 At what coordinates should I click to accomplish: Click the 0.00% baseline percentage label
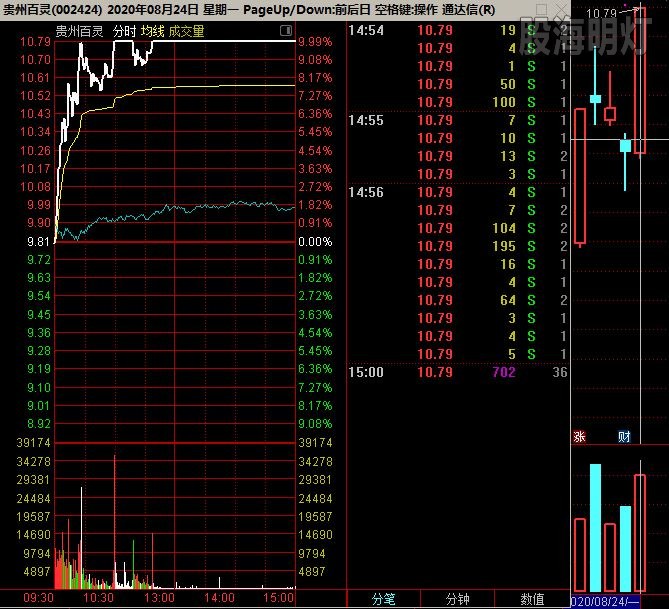pos(315,242)
